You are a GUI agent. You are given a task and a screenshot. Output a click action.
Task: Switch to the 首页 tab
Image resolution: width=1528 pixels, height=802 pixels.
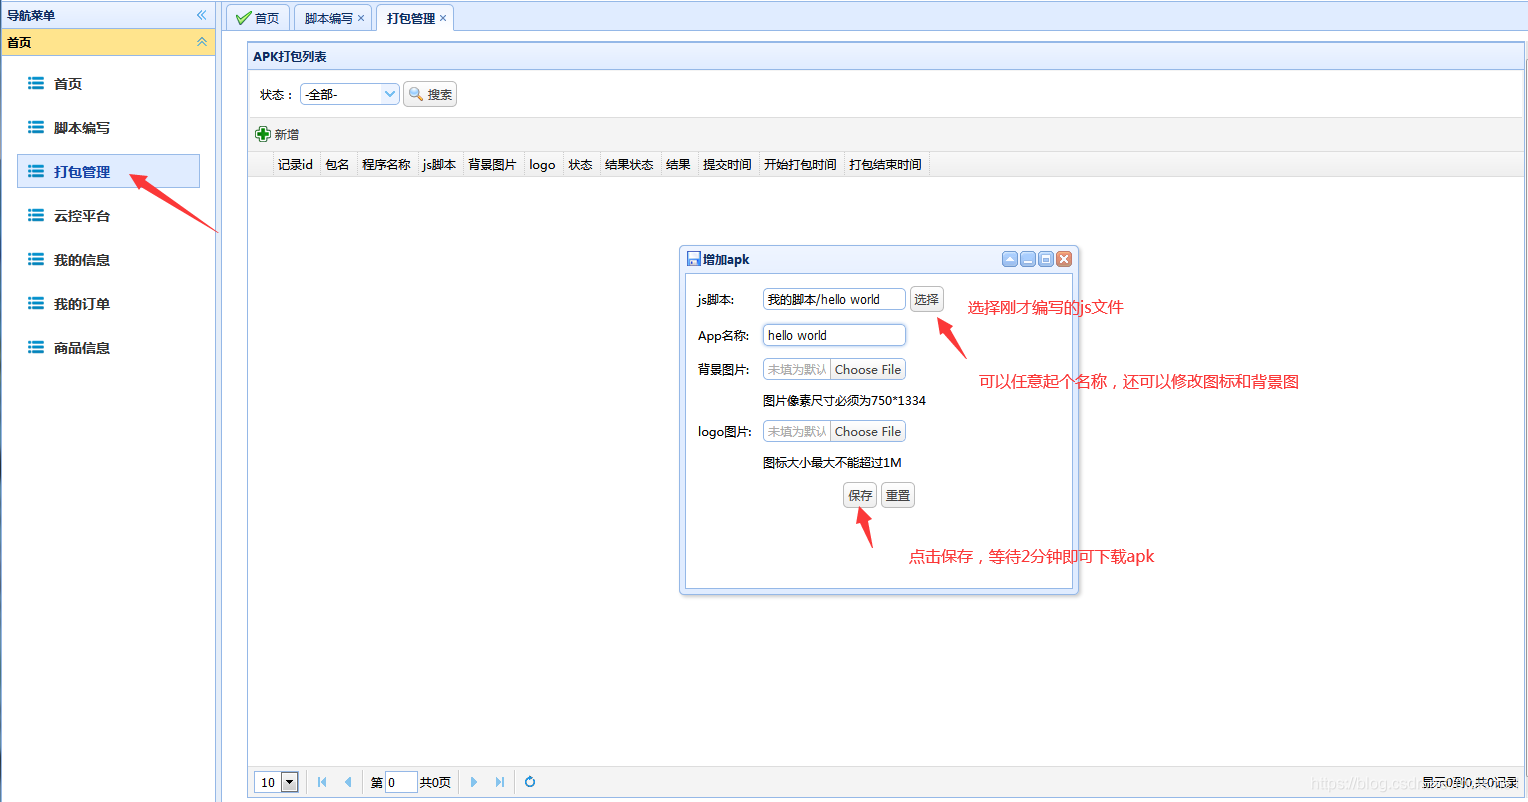(x=258, y=18)
